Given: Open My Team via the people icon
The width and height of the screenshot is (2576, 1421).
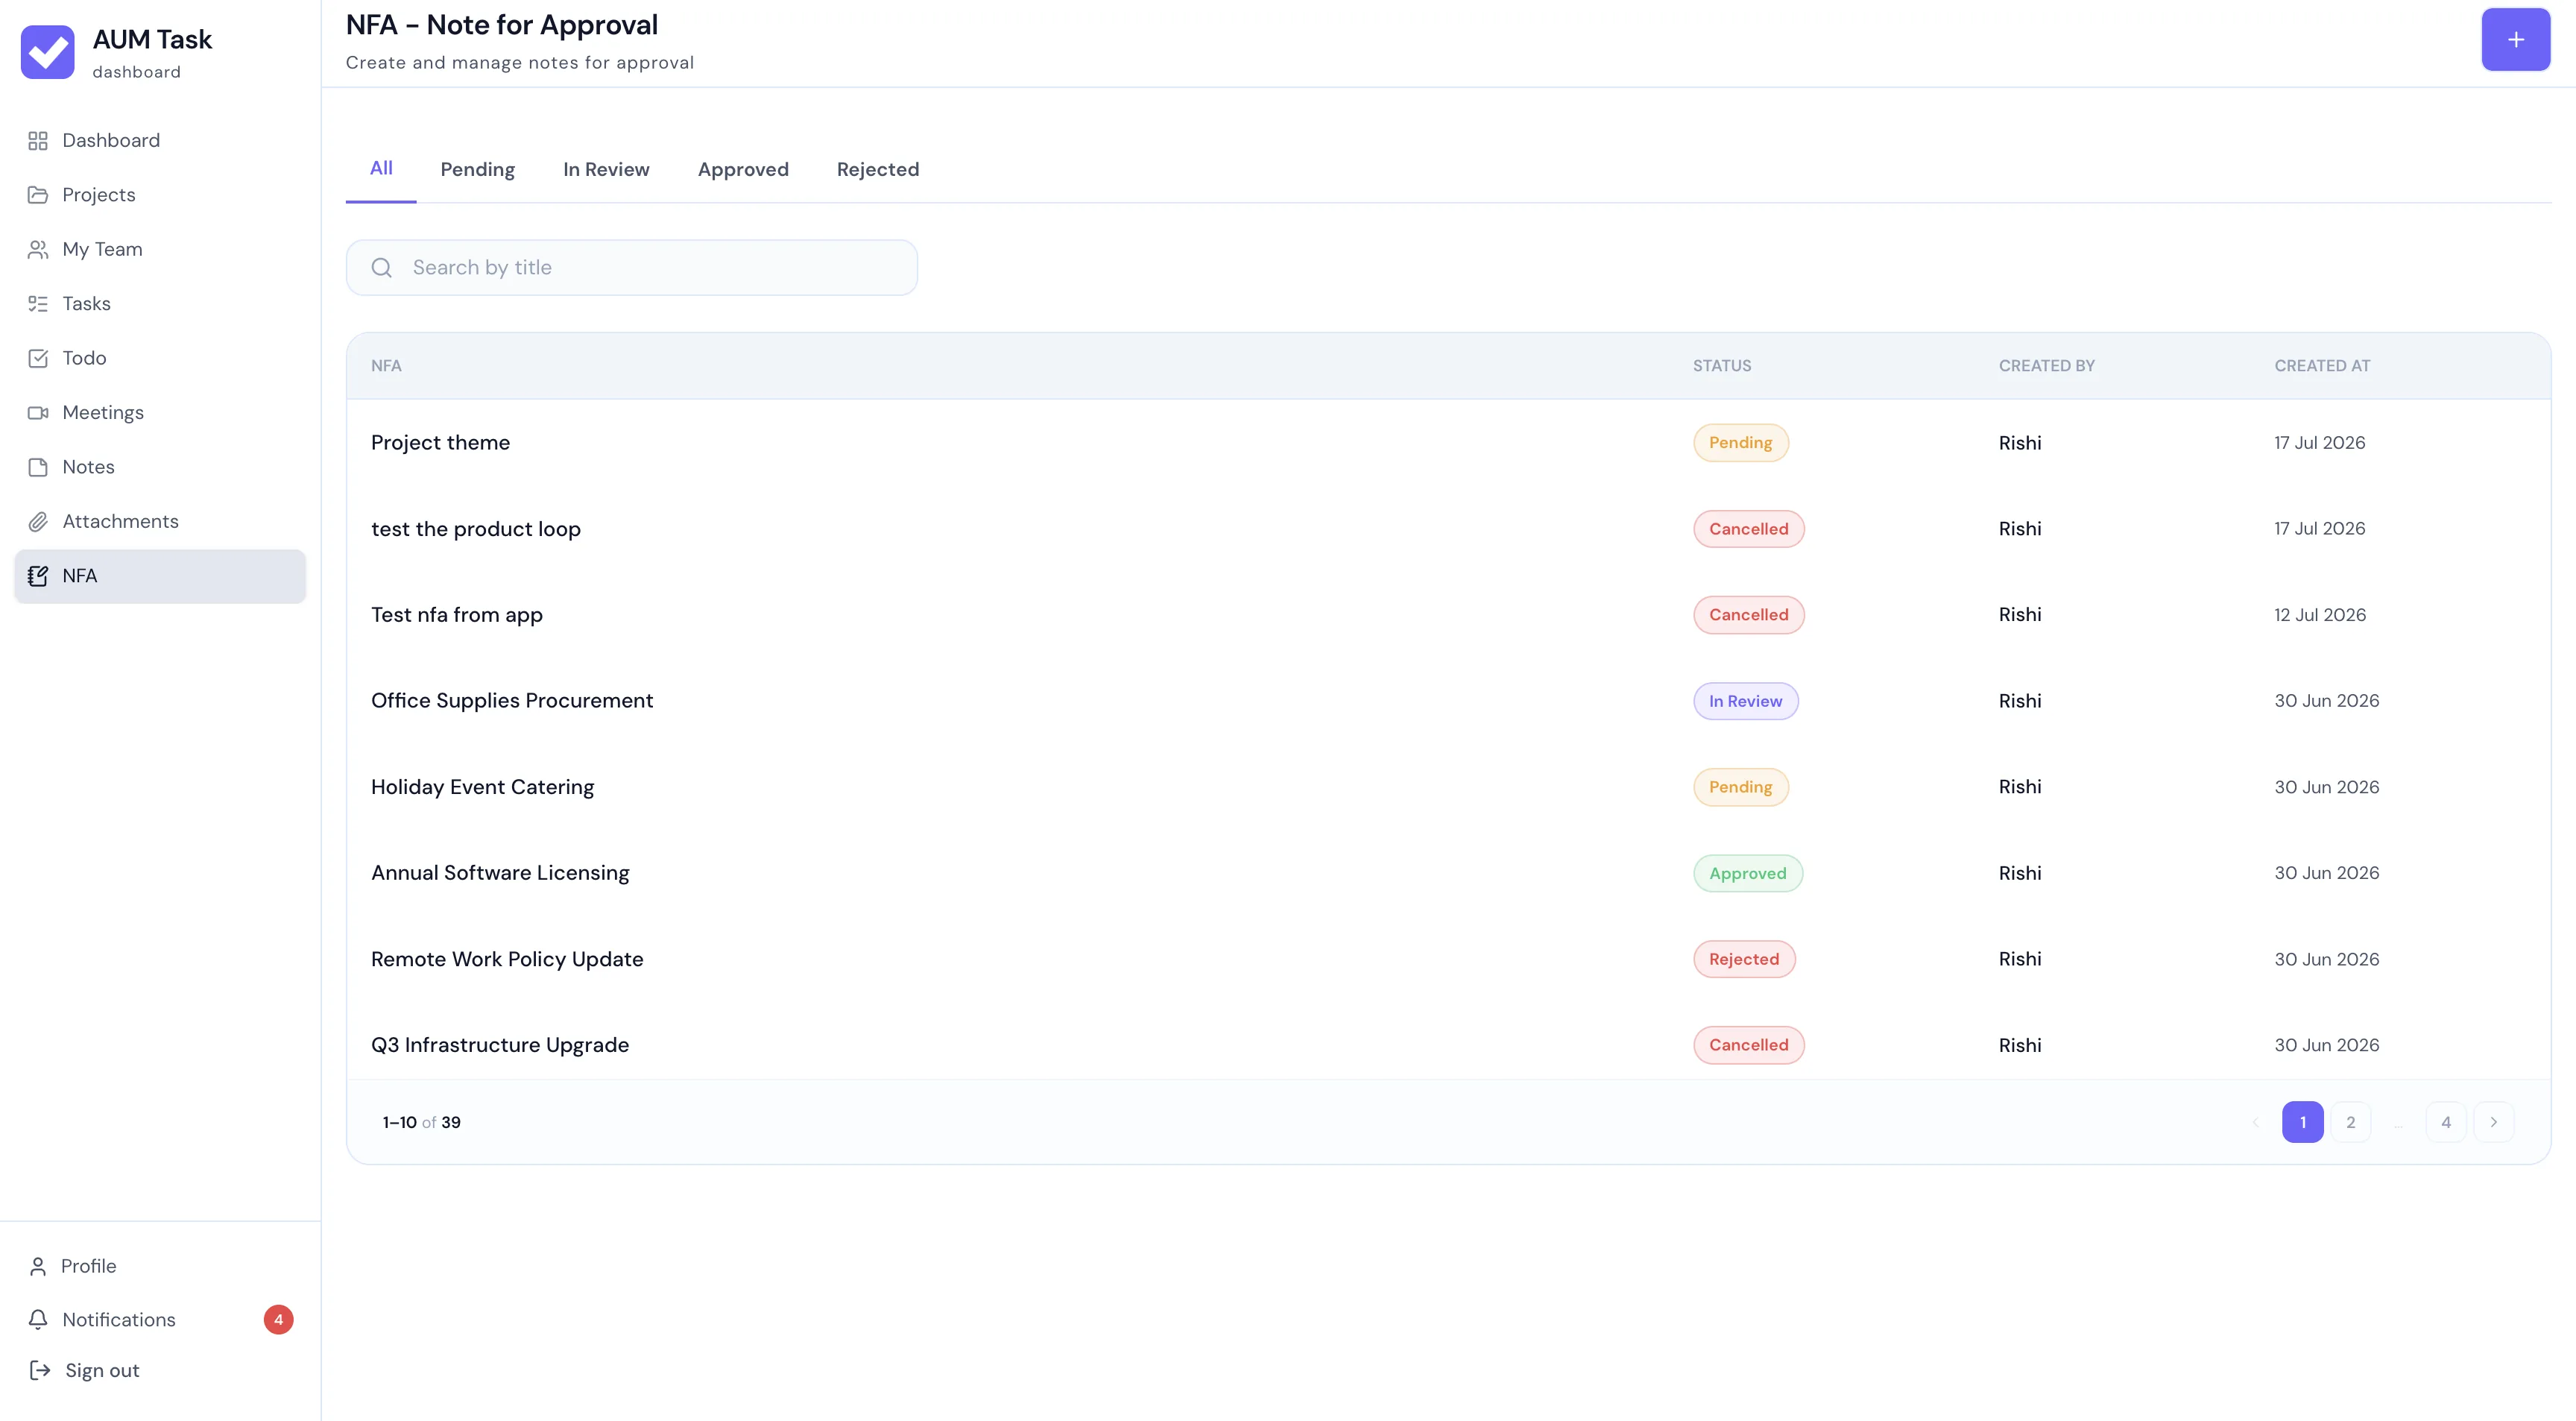Looking at the screenshot, I should pos(38,249).
